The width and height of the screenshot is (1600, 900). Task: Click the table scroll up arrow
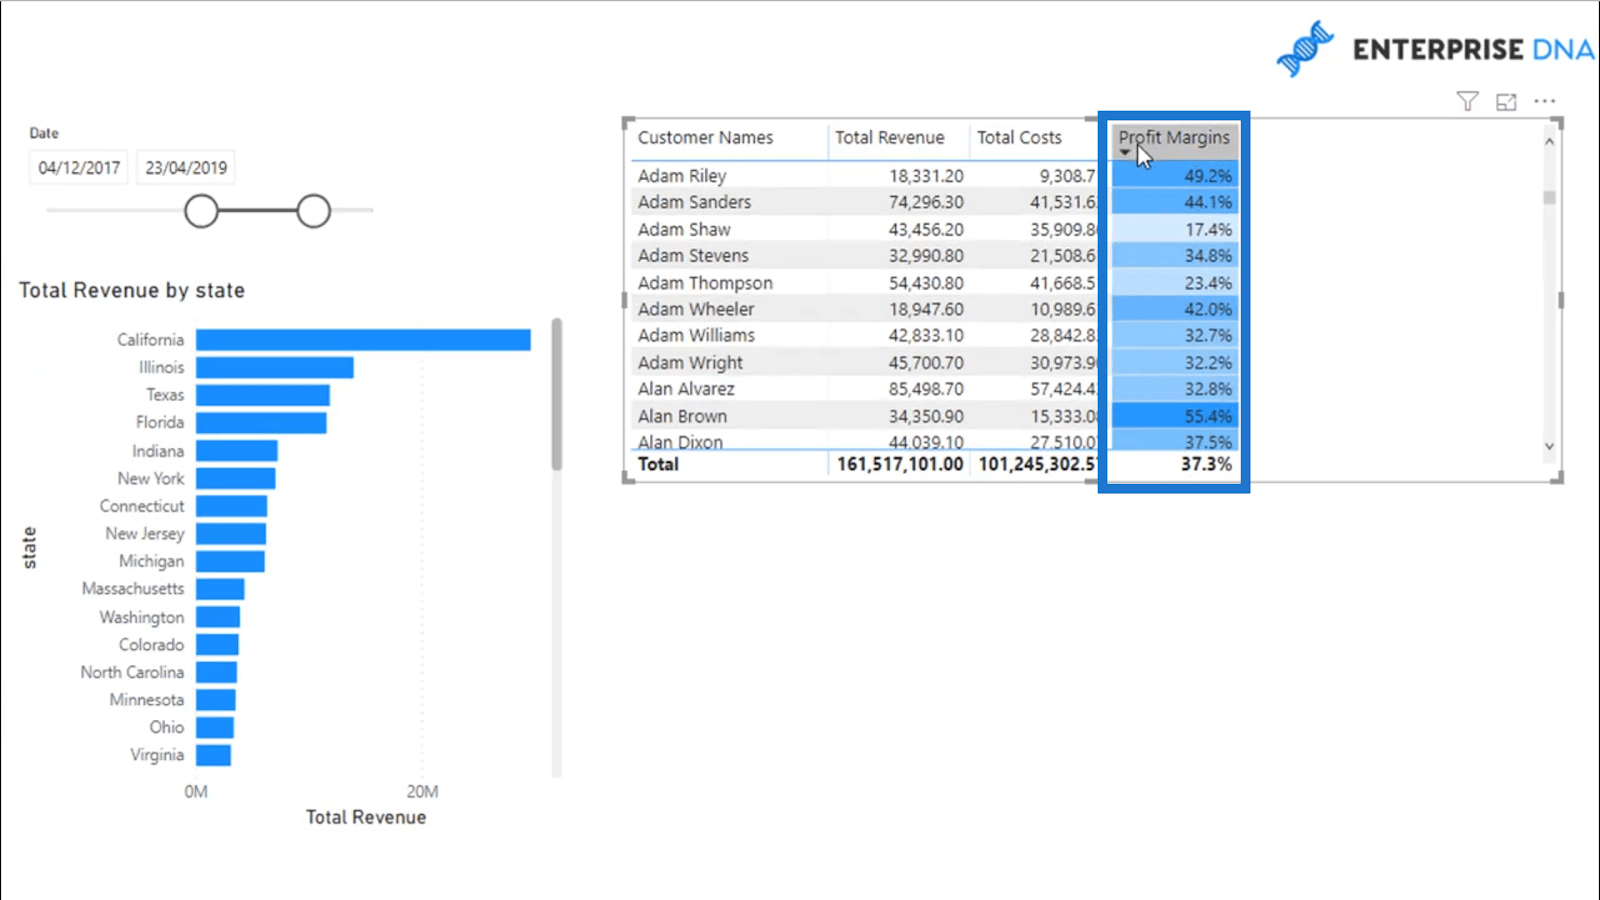tap(1549, 142)
